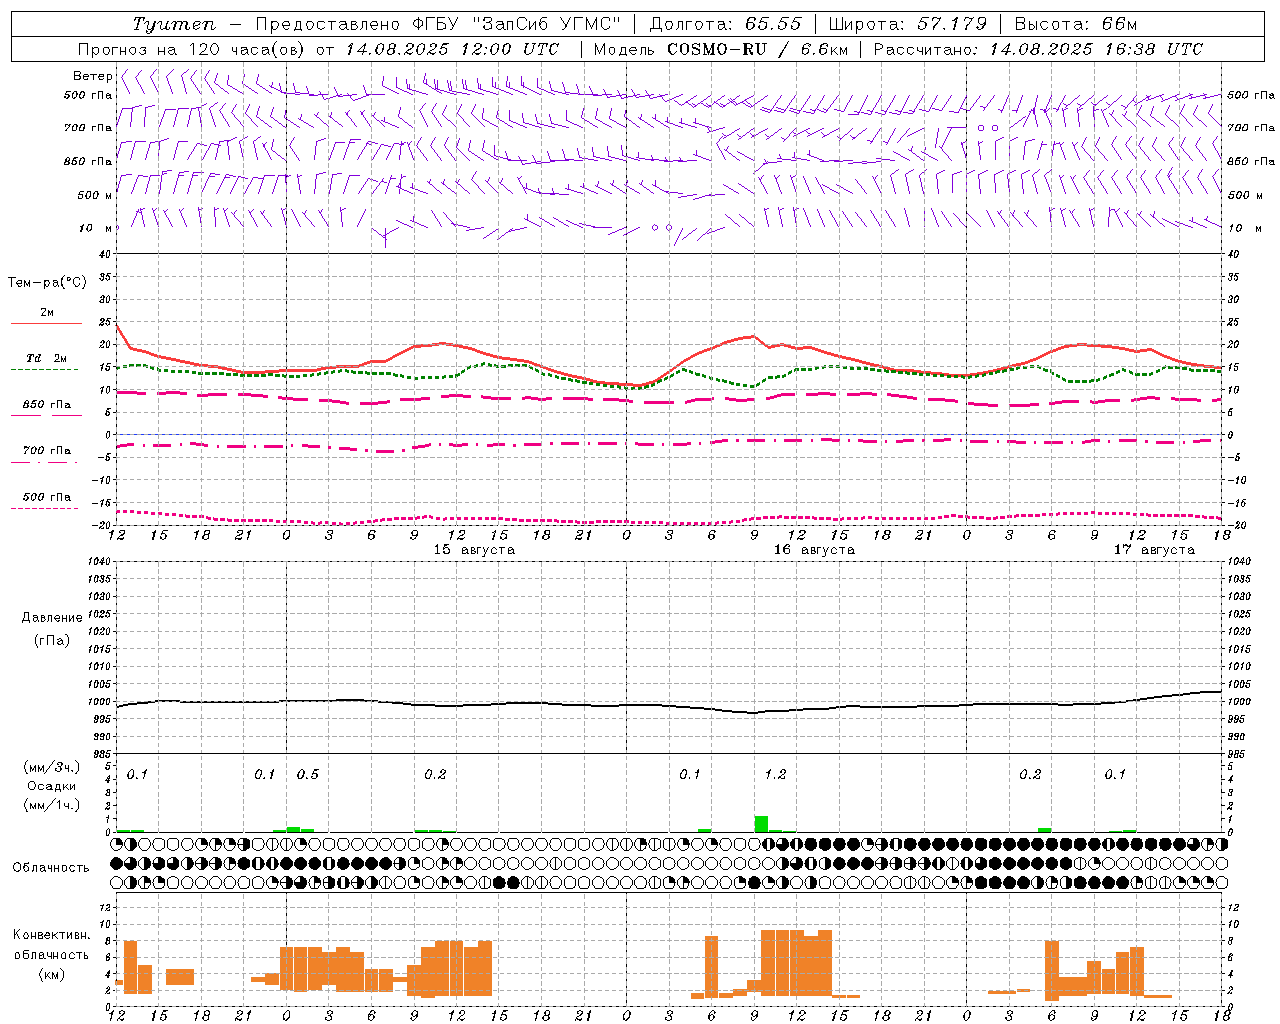Screen dimensions: 1280x1024
Task: Click '985' on the right pressure axis
Action: (x=1237, y=754)
